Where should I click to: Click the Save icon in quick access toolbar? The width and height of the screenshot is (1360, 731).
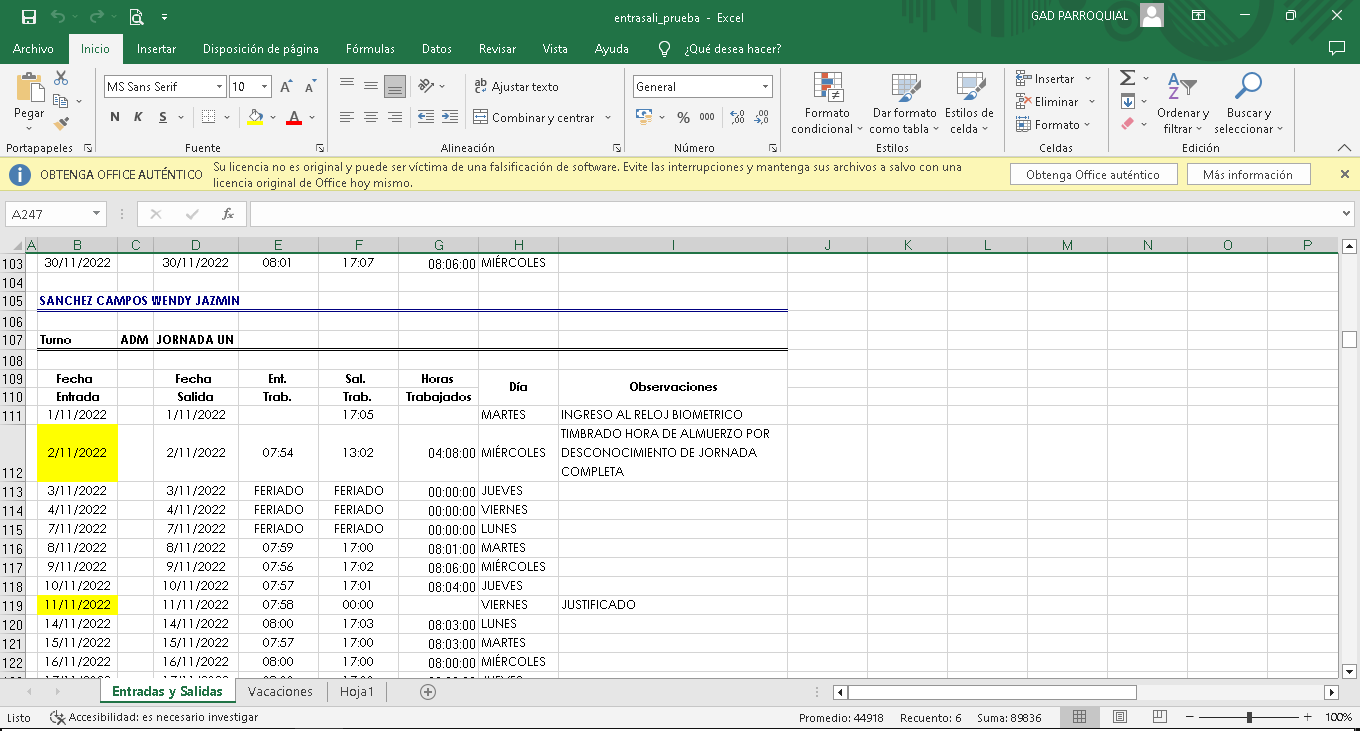(29, 17)
